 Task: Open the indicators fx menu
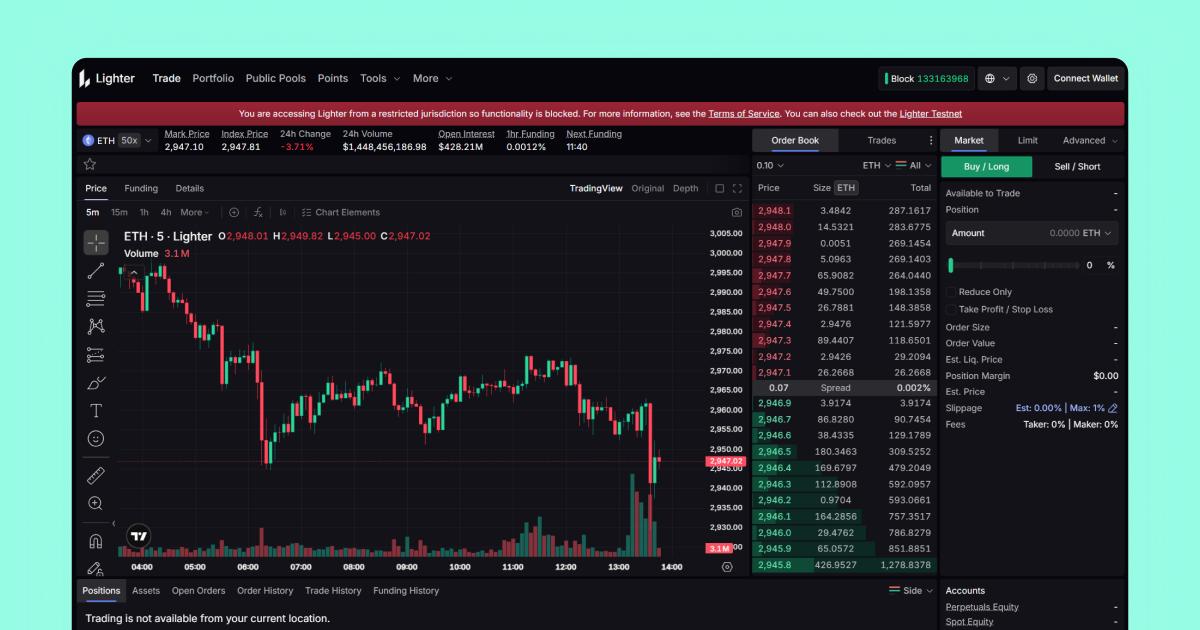258,212
